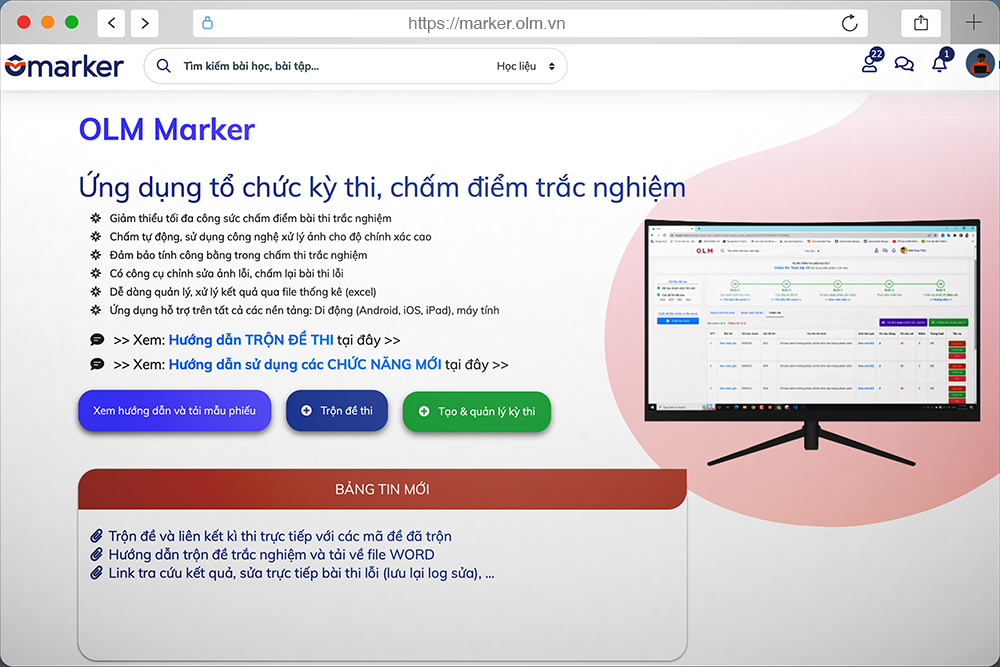Screen dimensions: 1000x667
Task: Click the speech bubble beside Hướng dẫn TRỘN ĐỀ THI
Action: click(95, 339)
